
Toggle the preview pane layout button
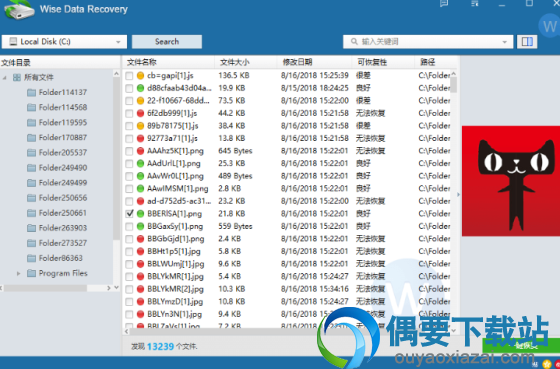coord(527,42)
